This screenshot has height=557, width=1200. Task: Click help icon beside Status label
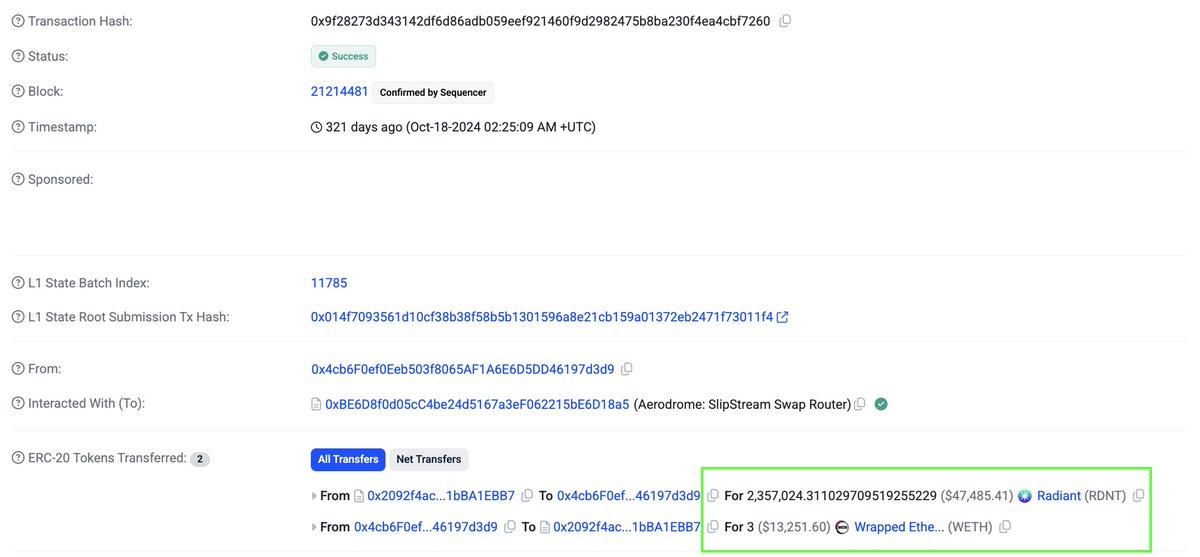(17, 56)
